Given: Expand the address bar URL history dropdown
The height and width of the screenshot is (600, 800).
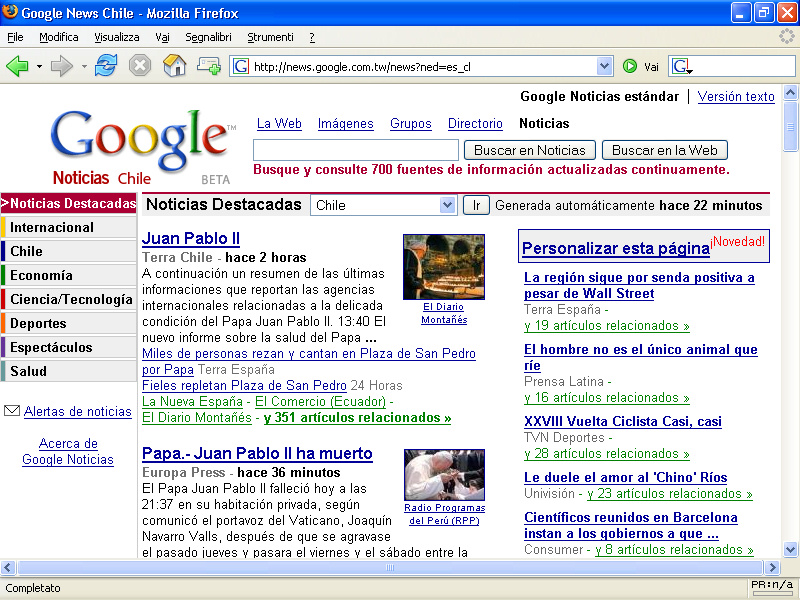Looking at the screenshot, I should point(605,66).
